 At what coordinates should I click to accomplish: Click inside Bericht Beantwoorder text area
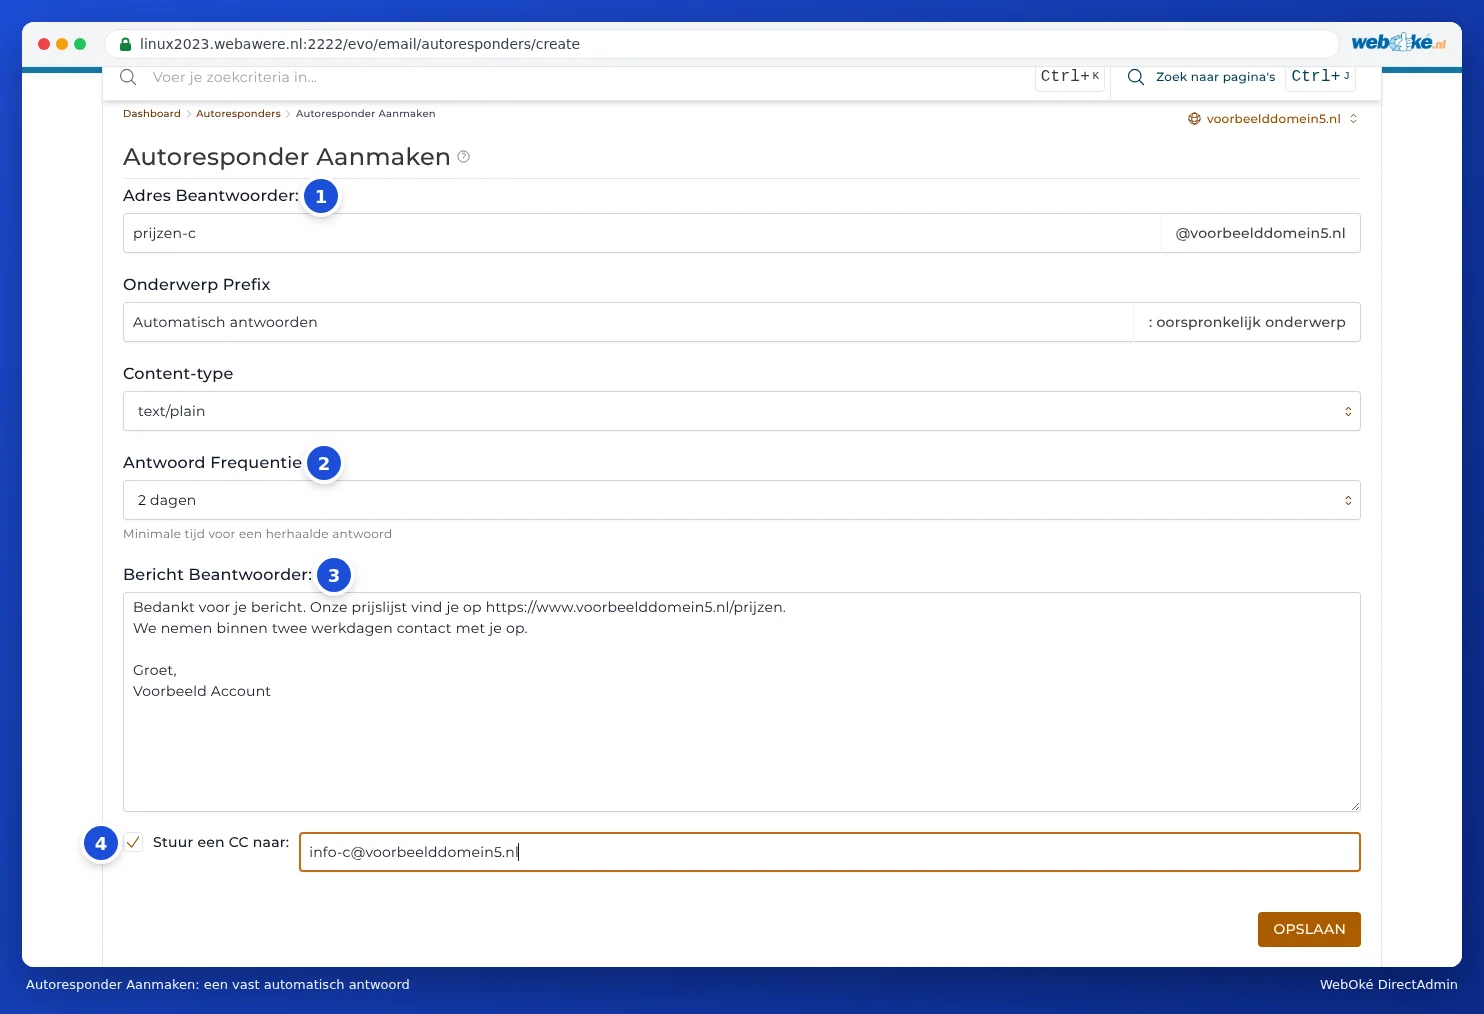click(x=741, y=702)
